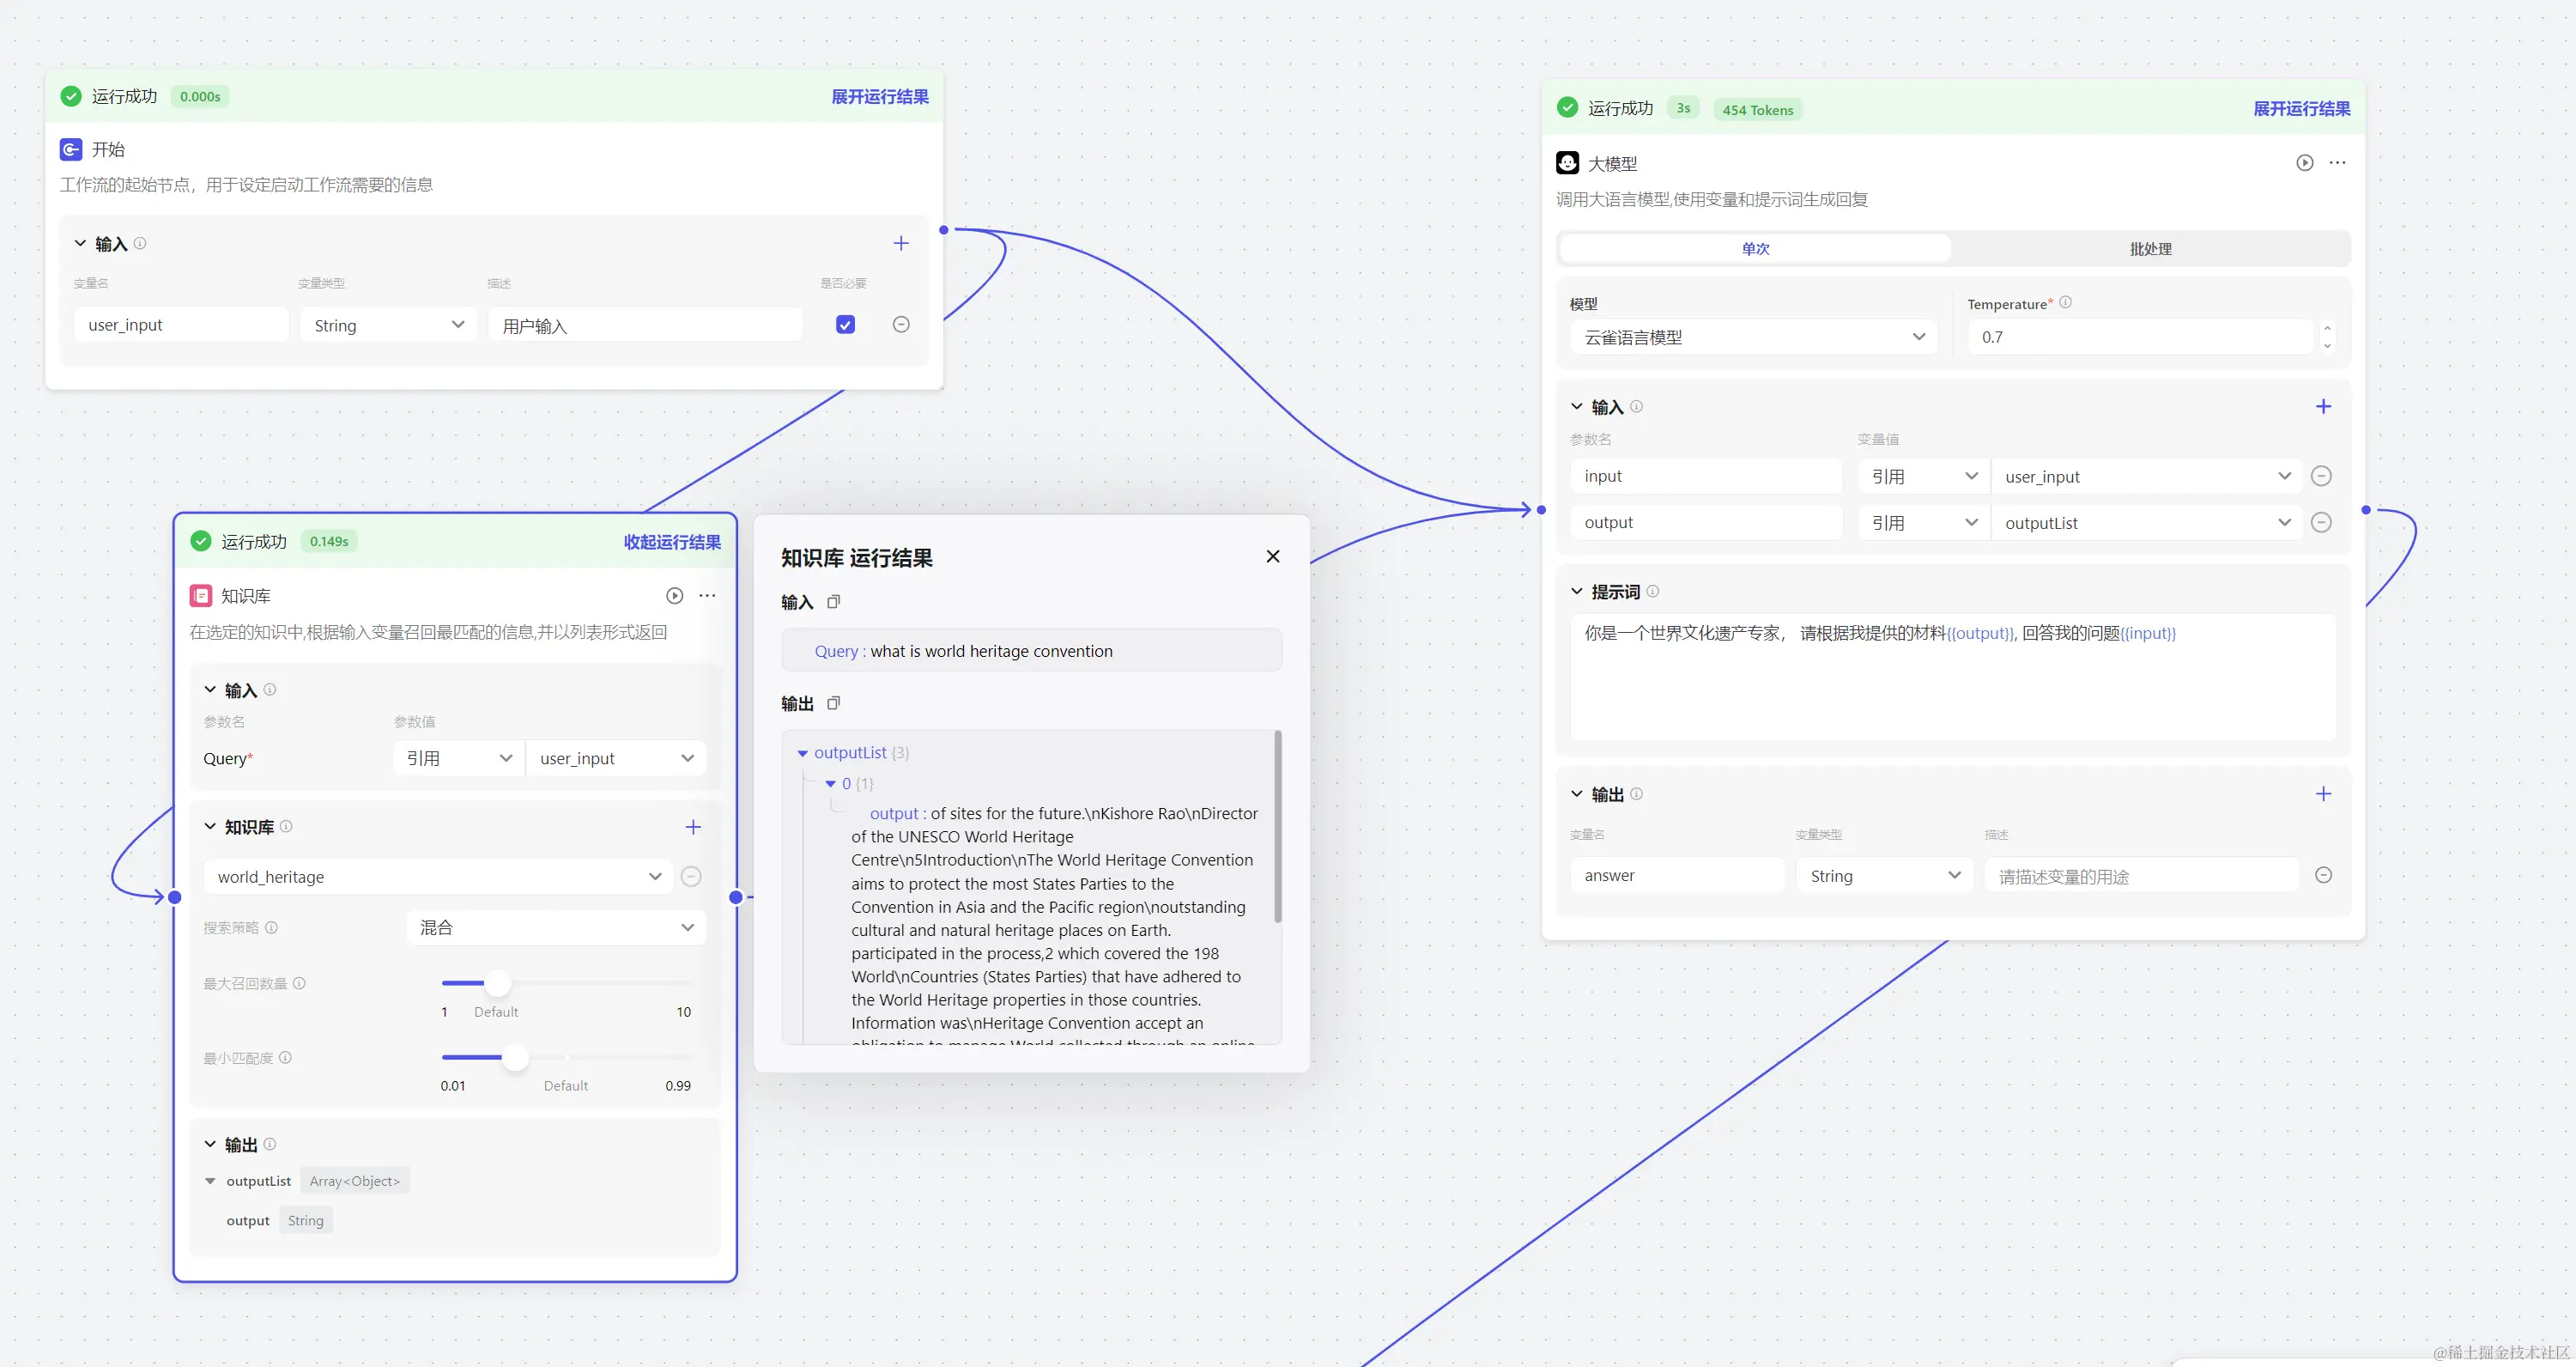The width and height of the screenshot is (2576, 1367).
Task: Click the answer variable name field
Action: click(1676, 876)
